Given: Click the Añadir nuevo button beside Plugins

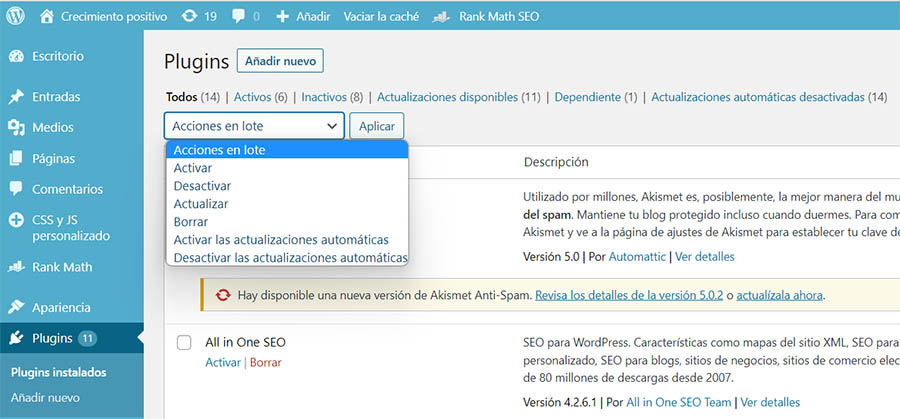Looking at the screenshot, I should pos(280,61).
